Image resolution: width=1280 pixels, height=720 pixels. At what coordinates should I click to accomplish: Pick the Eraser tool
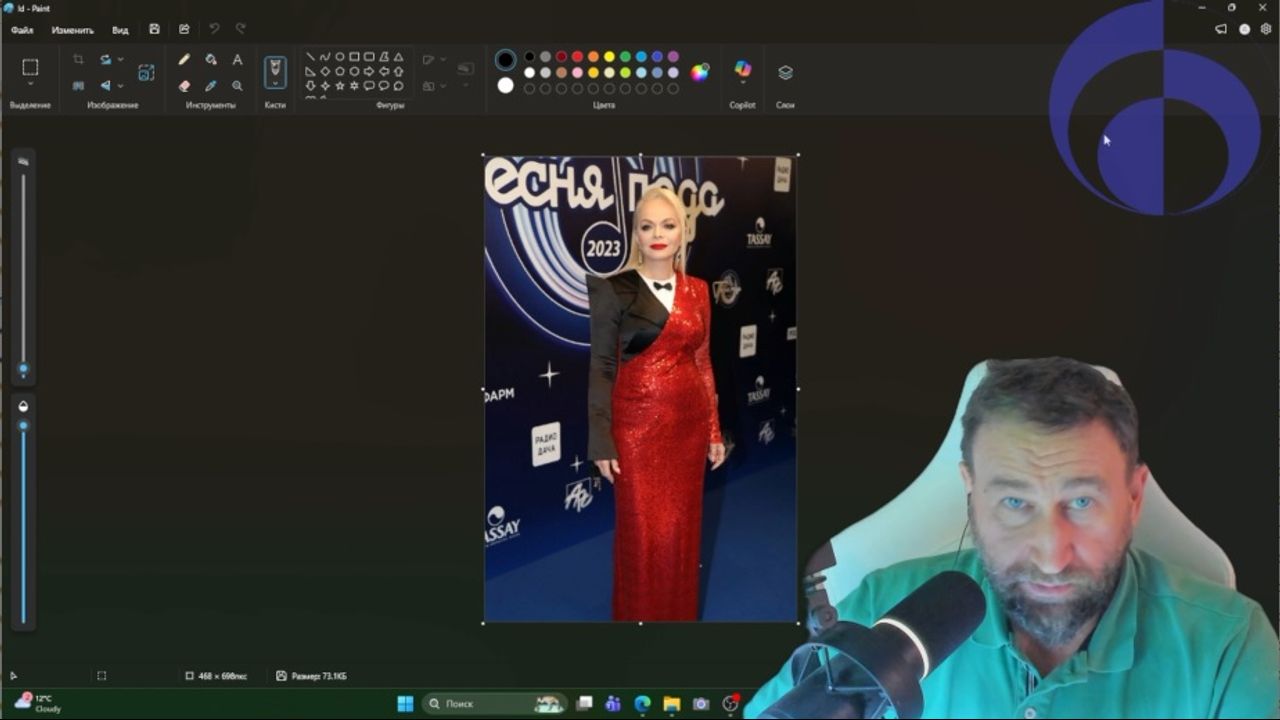[184, 86]
